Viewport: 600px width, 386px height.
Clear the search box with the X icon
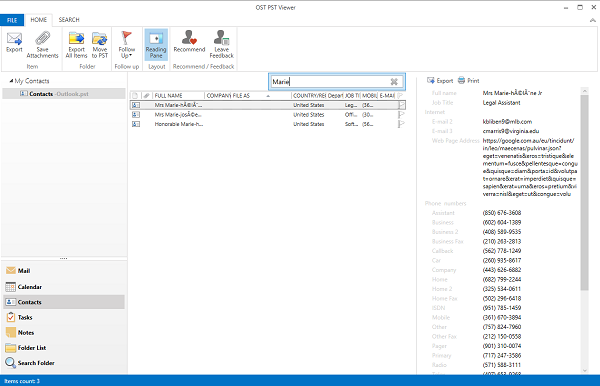click(x=394, y=81)
